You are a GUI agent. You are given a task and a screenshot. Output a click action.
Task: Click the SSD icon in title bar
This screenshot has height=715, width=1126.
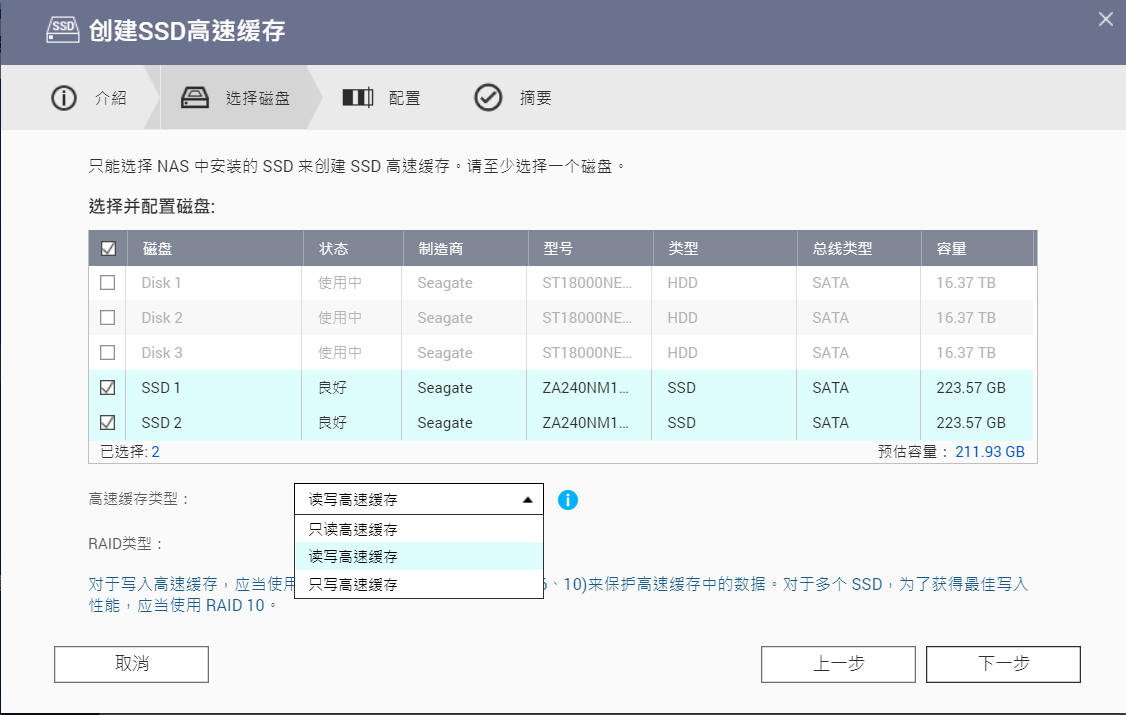pyautogui.click(x=63, y=31)
